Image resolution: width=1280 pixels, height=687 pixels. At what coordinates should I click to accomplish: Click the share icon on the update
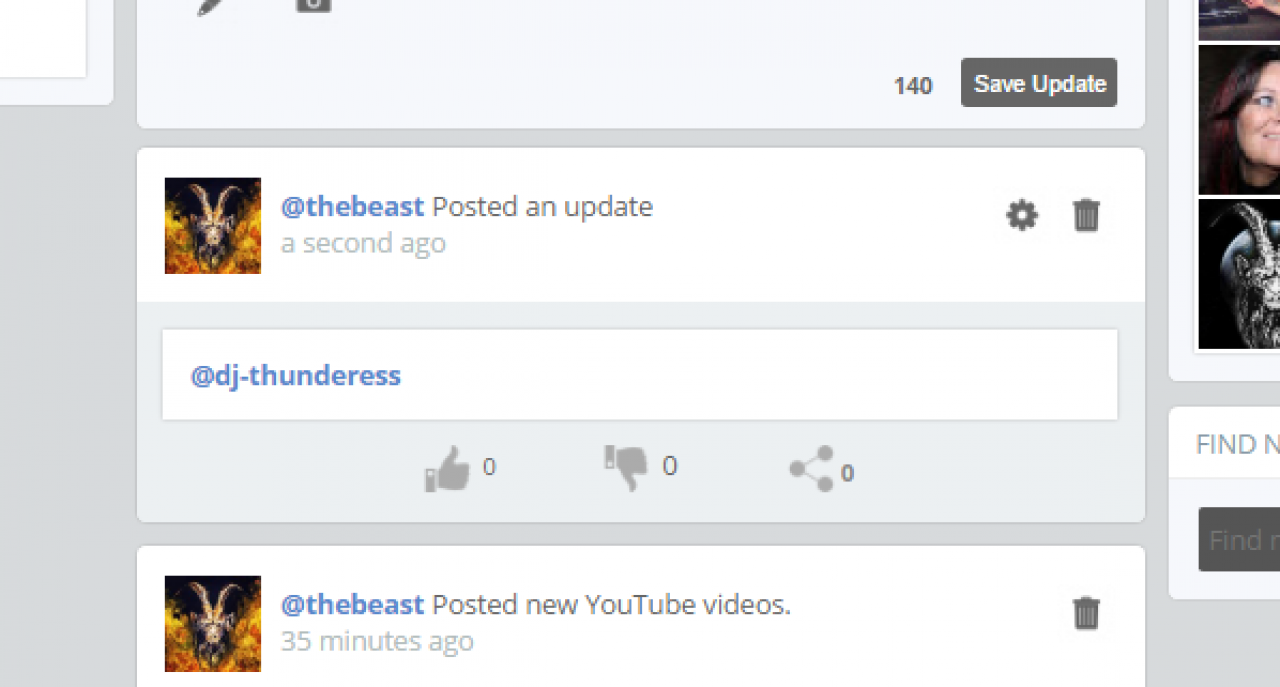point(811,469)
